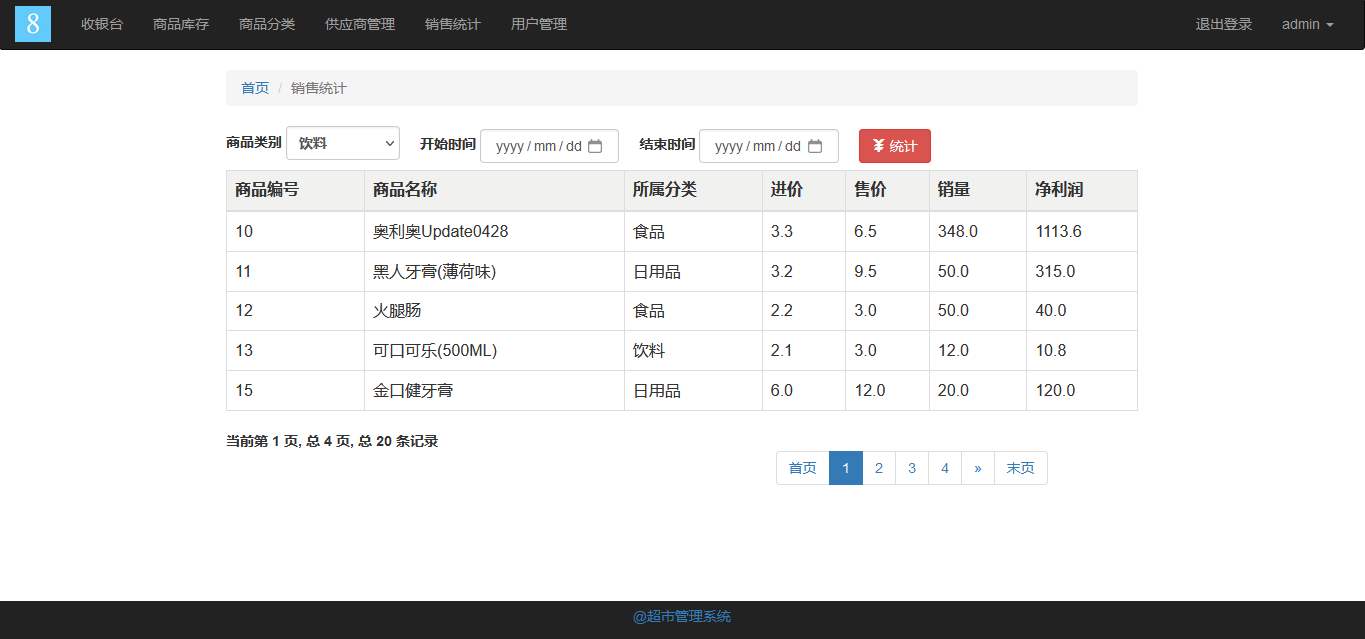Open 用户管理 menu item
This screenshot has width=1365, height=639.
point(539,24)
